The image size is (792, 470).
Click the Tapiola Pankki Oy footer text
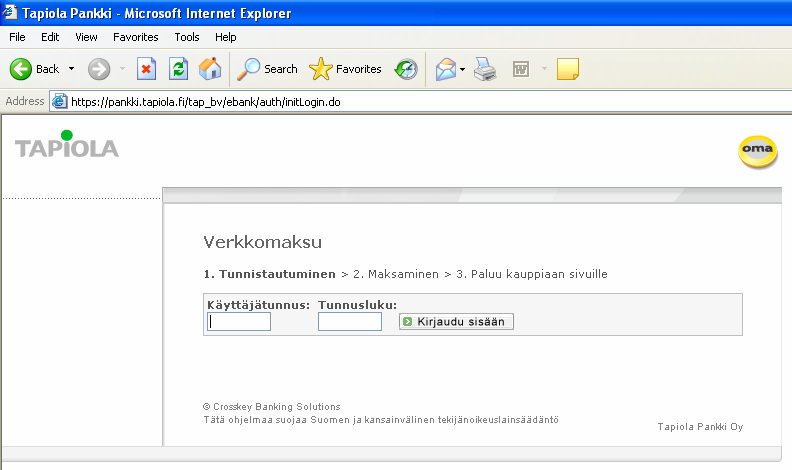click(x=700, y=427)
